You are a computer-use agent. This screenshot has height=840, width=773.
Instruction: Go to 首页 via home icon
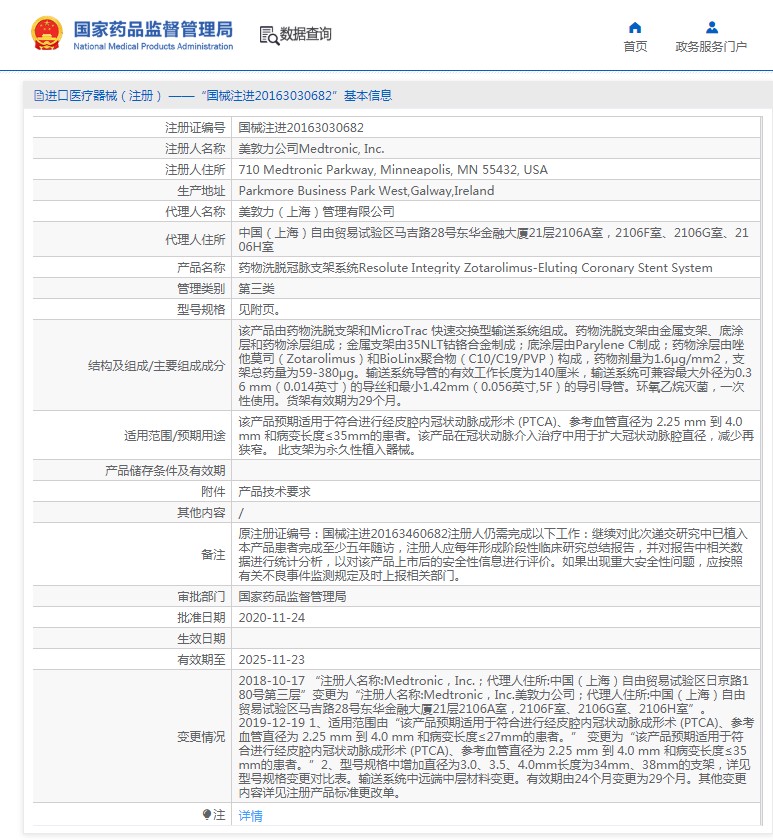(635, 27)
